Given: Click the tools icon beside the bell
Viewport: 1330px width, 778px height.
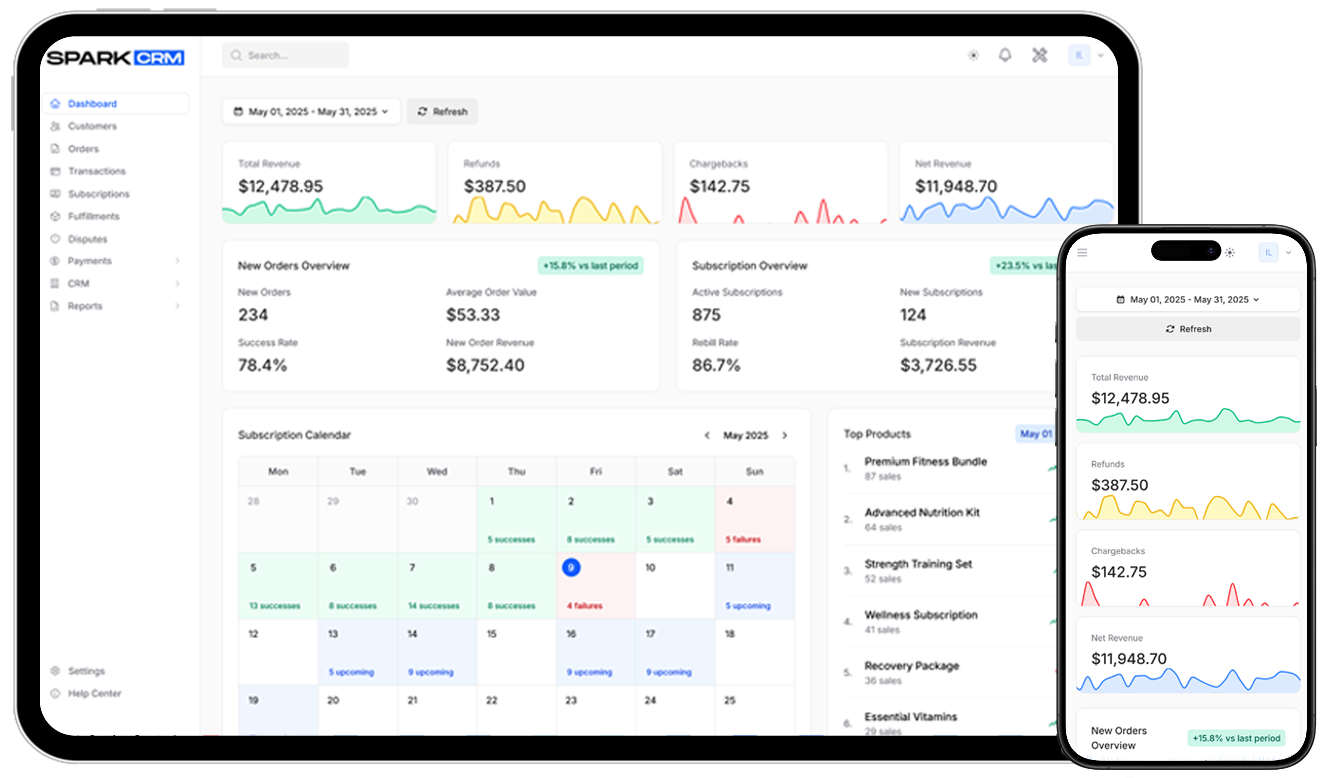Looking at the screenshot, I should (1040, 56).
